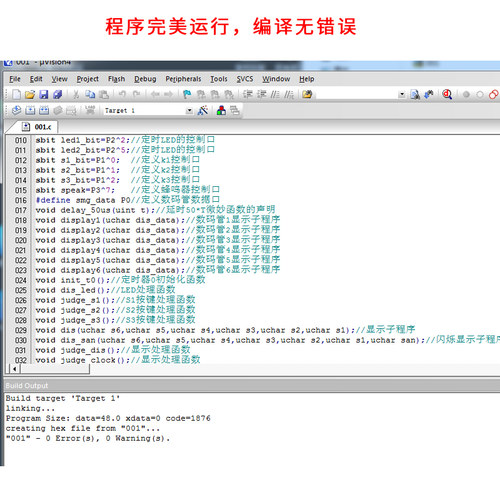The width and height of the screenshot is (500, 500).
Task: Open the Project menu
Action: tap(88, 79)
